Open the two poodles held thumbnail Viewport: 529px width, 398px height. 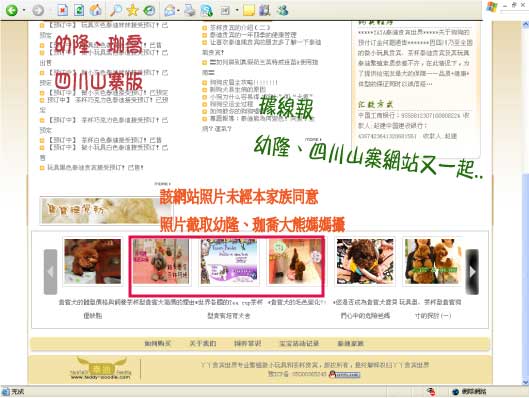coord(433,261)
